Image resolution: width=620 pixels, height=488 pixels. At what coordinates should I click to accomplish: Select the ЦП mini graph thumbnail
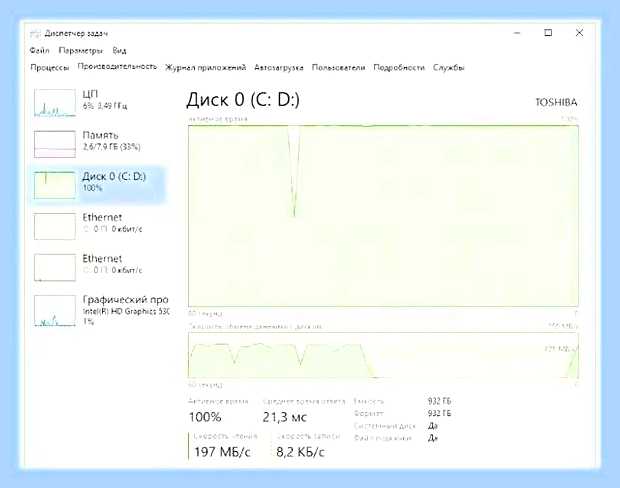pos(55,103)
